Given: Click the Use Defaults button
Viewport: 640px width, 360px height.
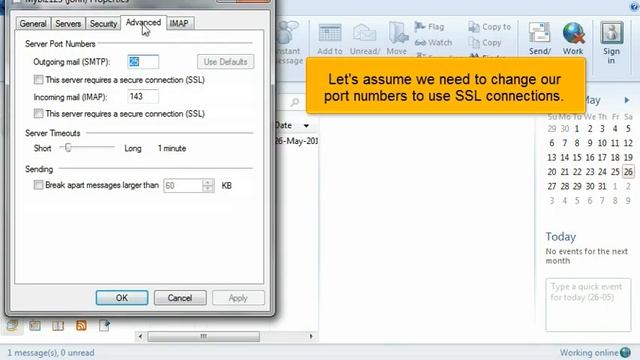Looking at the screenshot, I should pos(225,62).
